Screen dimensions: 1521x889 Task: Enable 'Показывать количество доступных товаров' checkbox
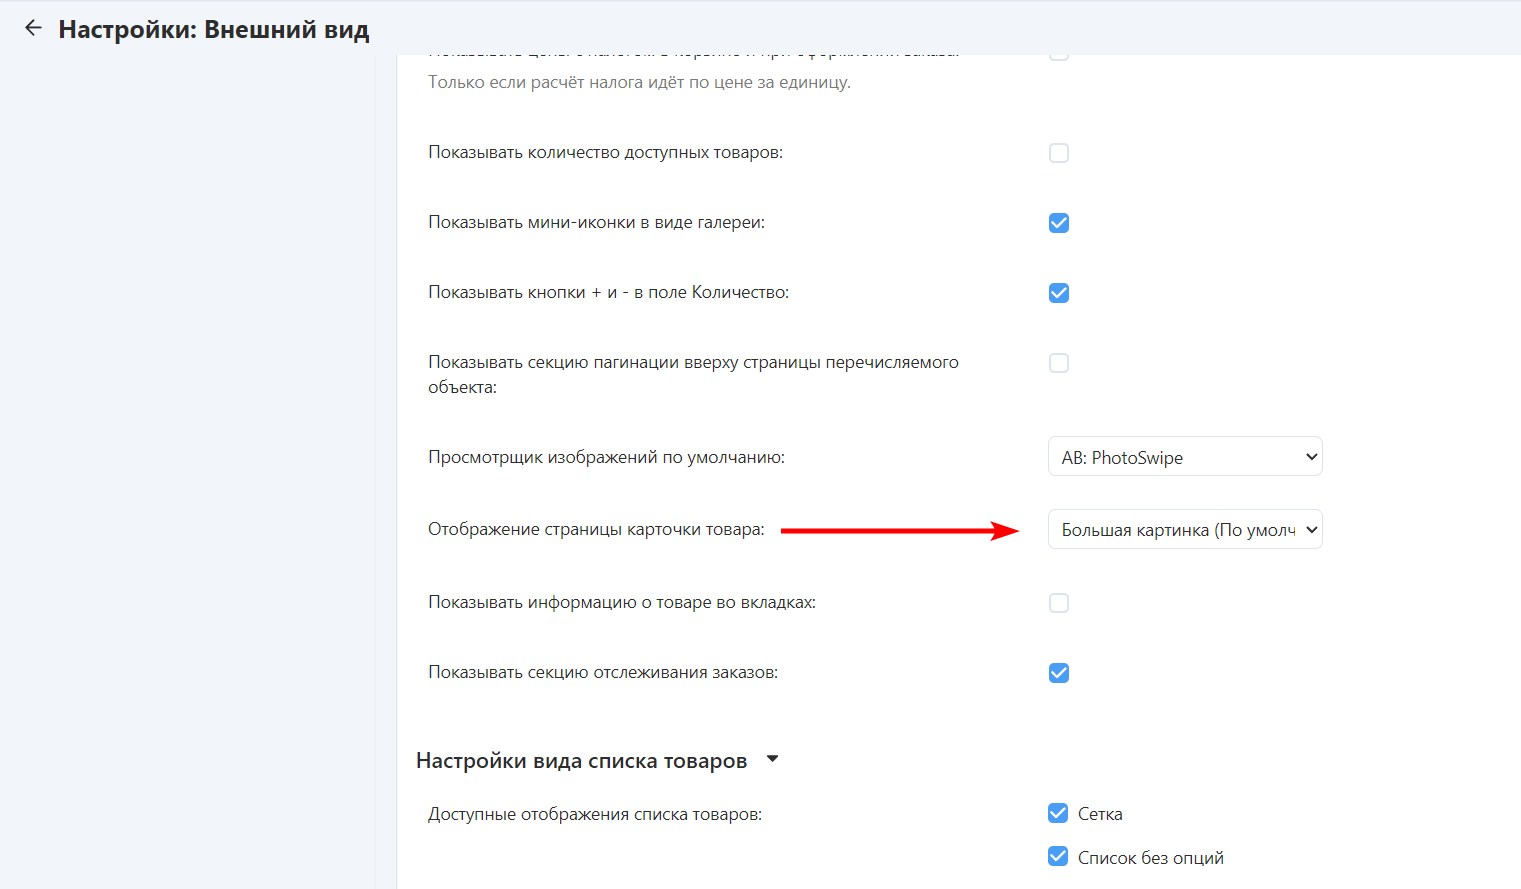1058,153
